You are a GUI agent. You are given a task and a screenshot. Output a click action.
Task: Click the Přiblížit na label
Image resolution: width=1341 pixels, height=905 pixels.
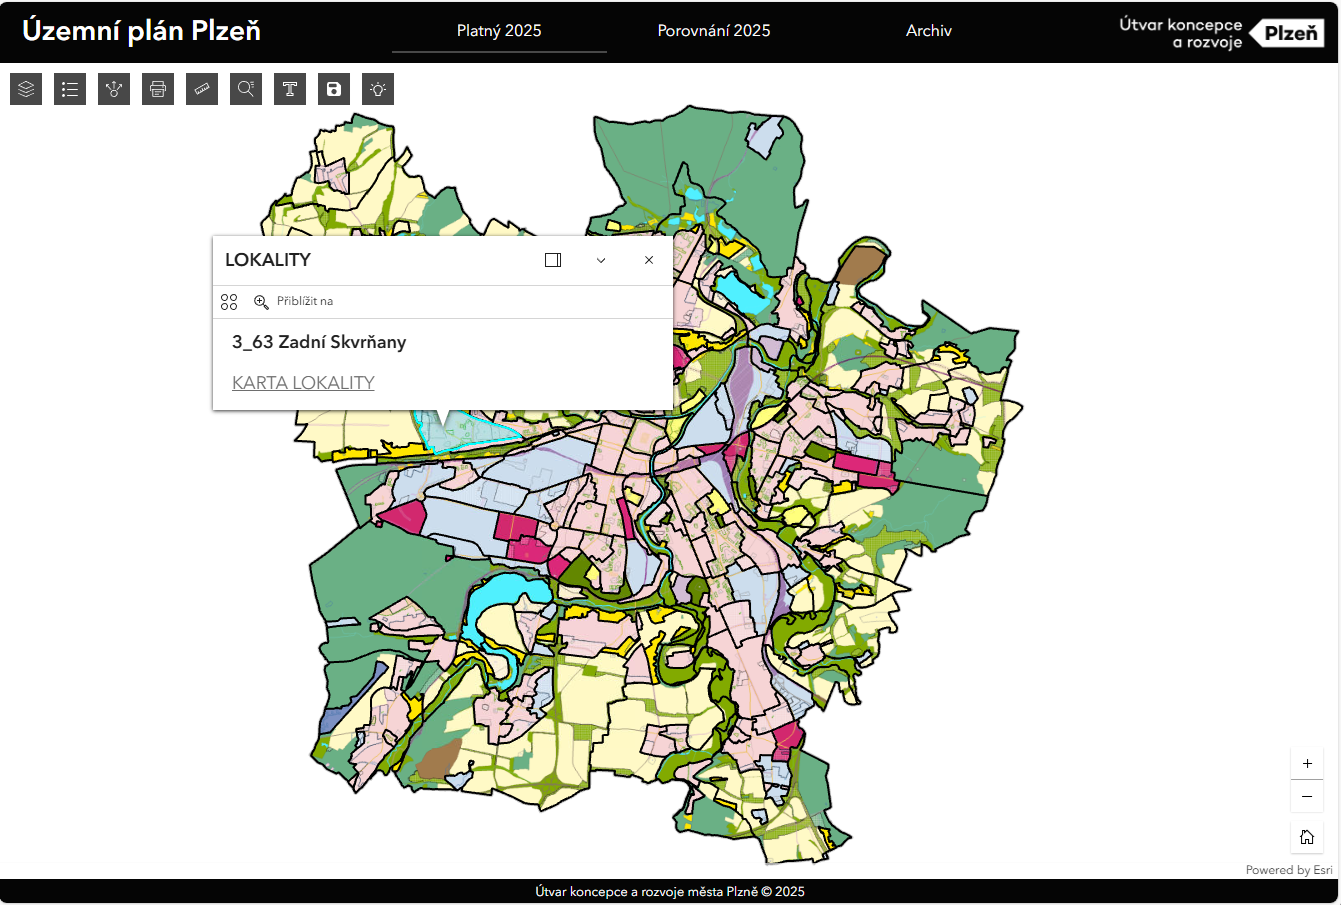305,301
